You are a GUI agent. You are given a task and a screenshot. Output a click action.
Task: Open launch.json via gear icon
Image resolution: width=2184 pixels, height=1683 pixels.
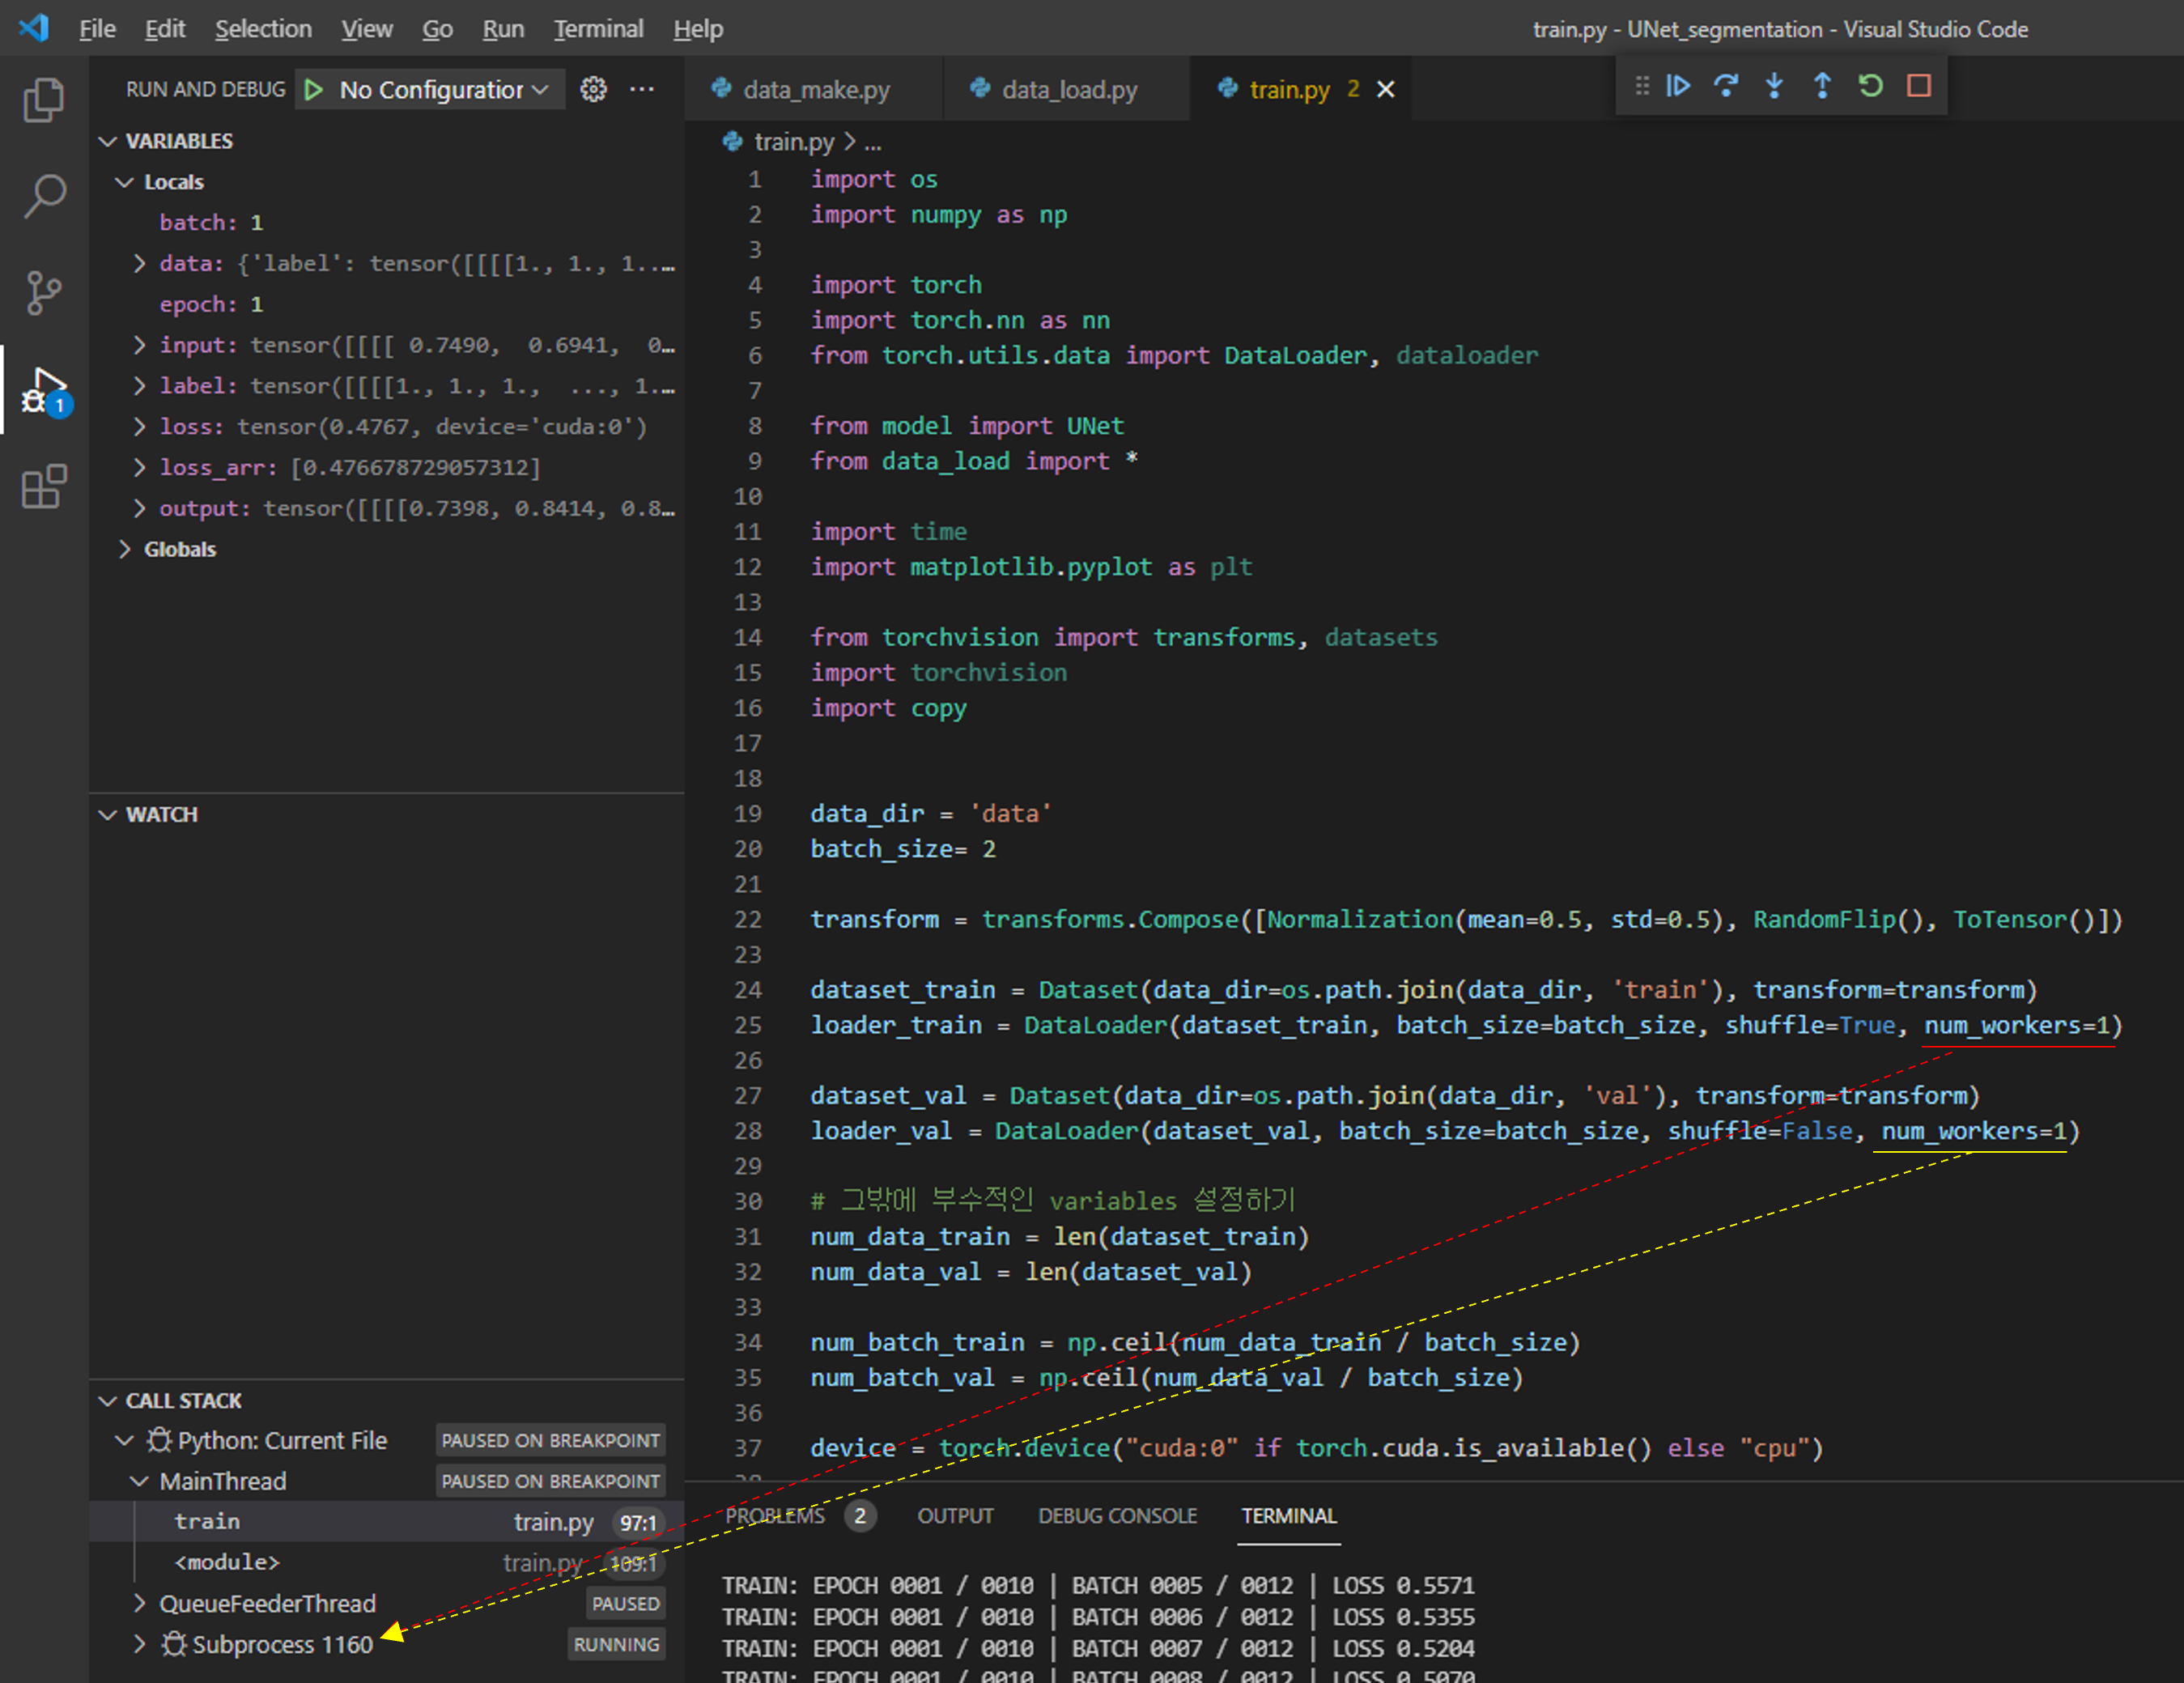(x=593, y=90)
